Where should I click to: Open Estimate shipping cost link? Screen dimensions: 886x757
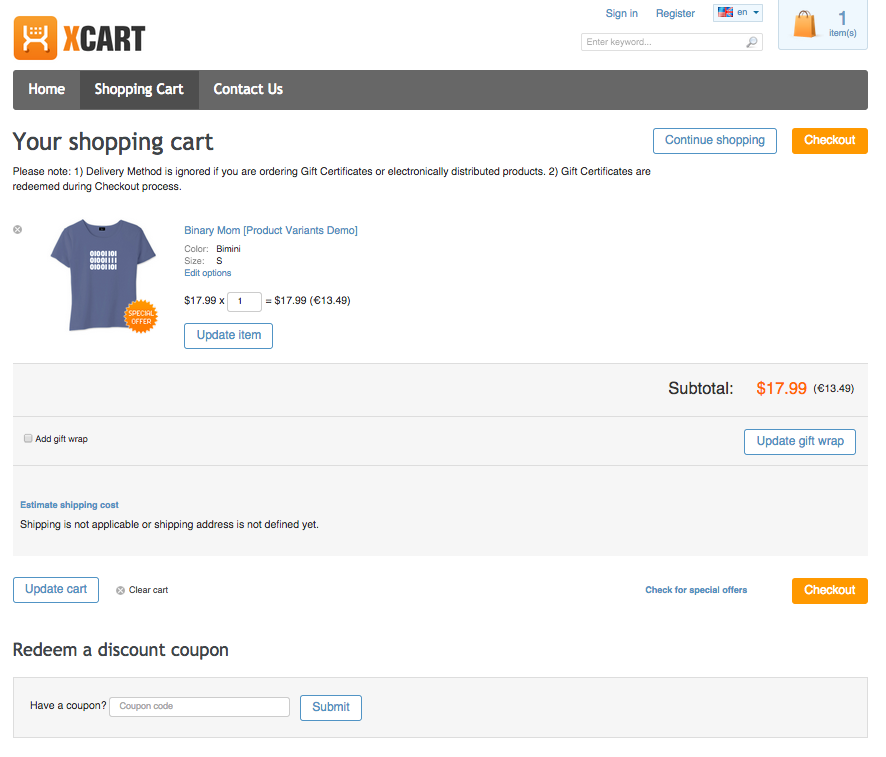70,505
